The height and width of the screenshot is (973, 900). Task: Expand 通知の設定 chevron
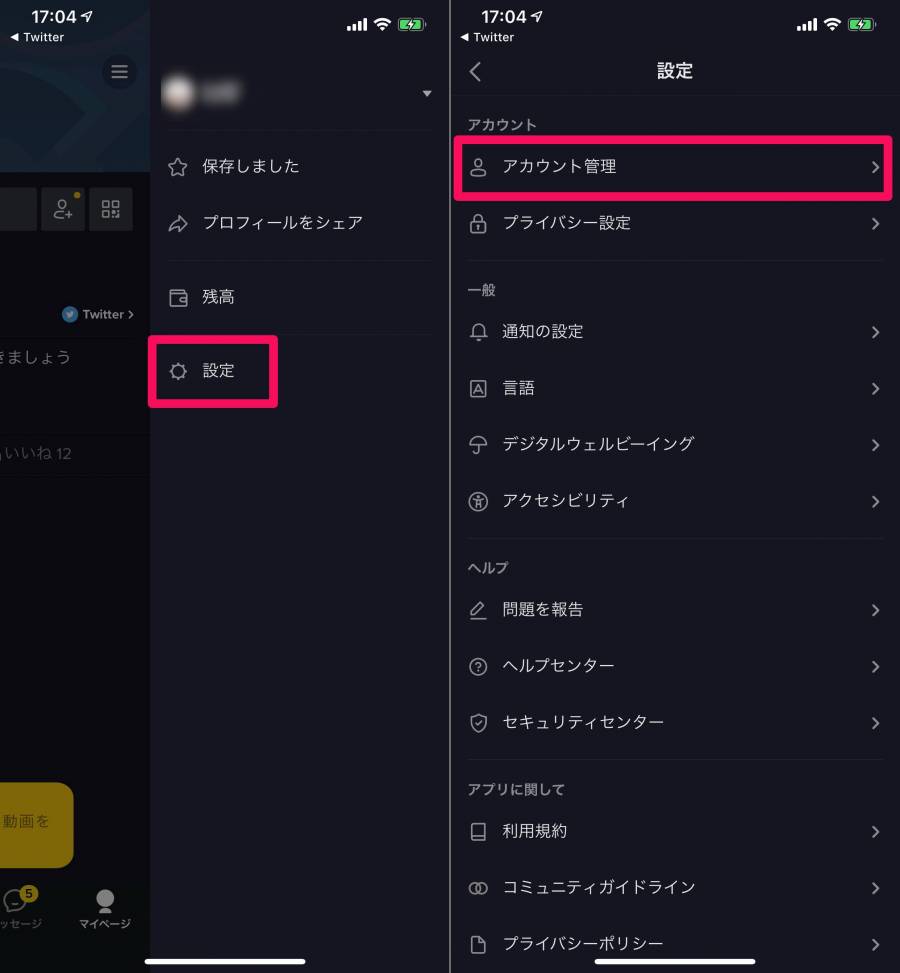point(875,332)
